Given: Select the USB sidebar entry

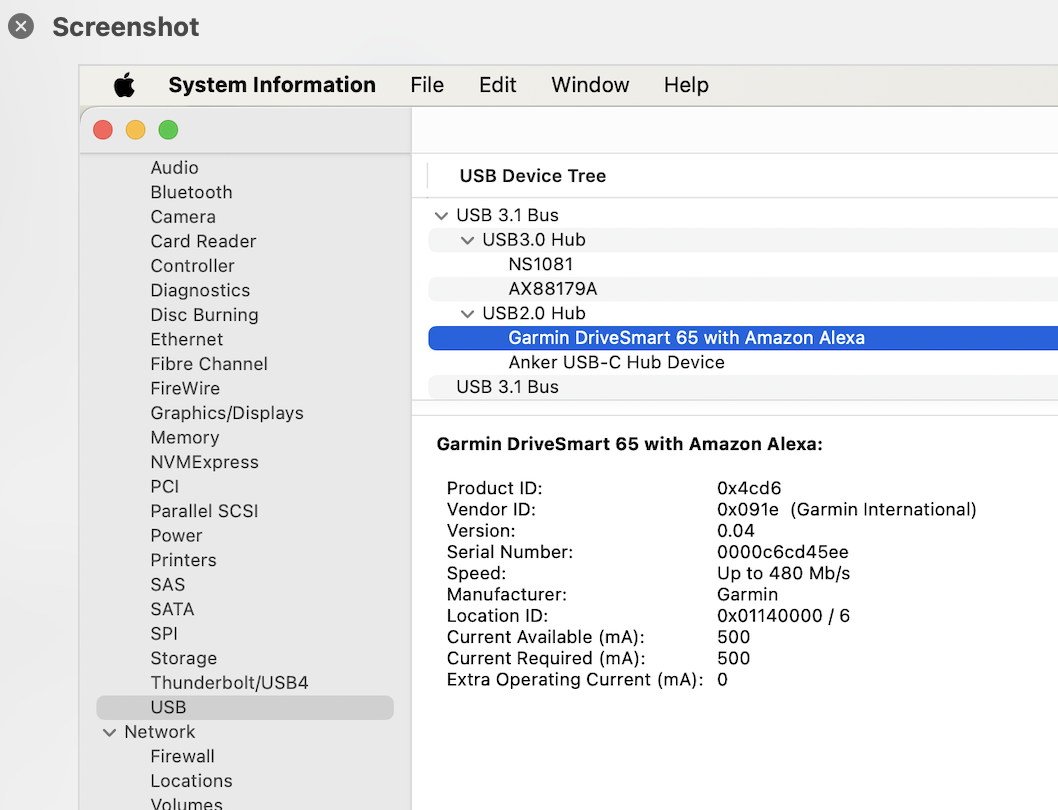Looking at the screenshot, I should tap(245, 707).
